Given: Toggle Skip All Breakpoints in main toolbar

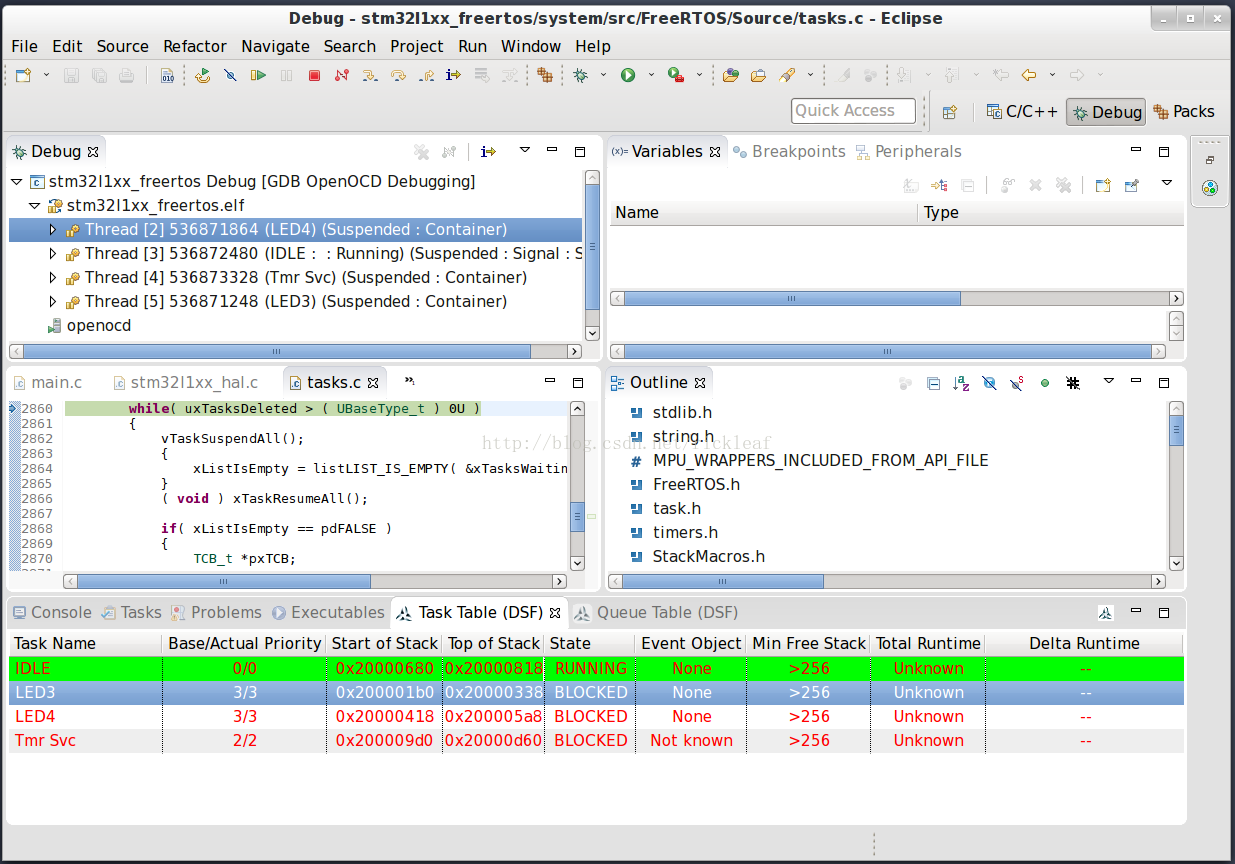Looking at the screenshot, I should pyautogui.click(x=230, y=75).
